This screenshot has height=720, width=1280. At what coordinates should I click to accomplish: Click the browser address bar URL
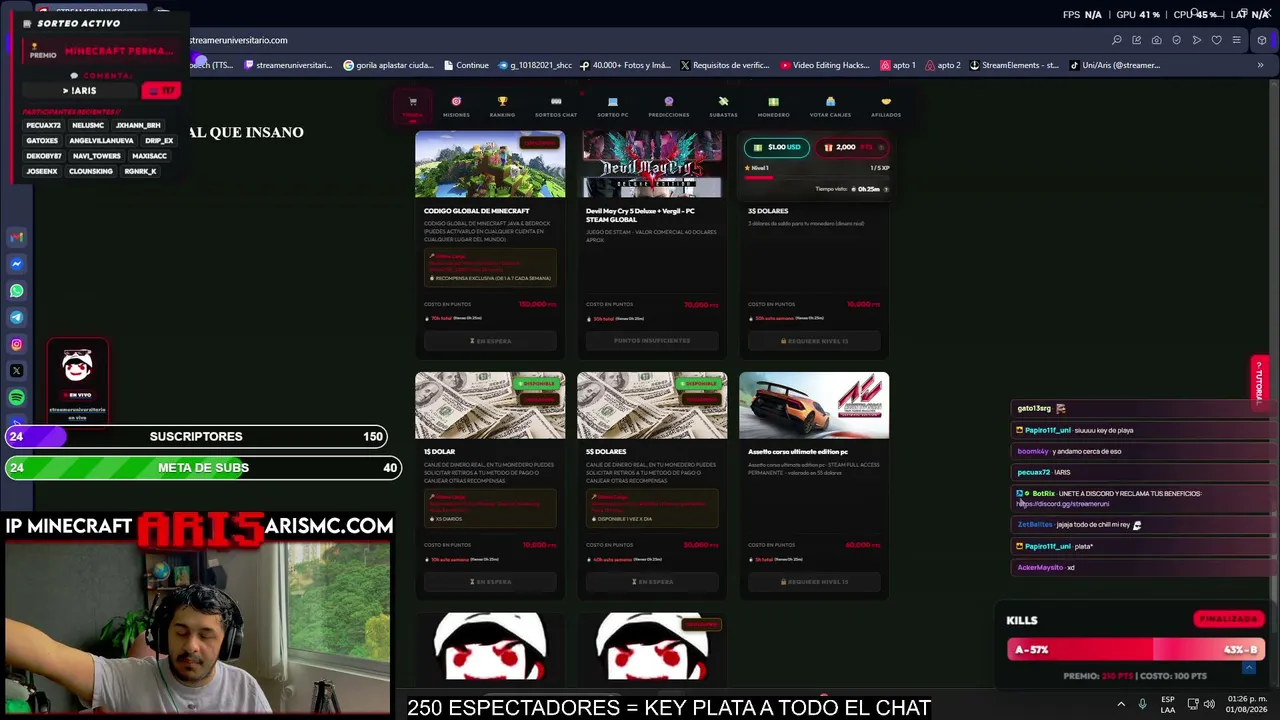(238, 40)
